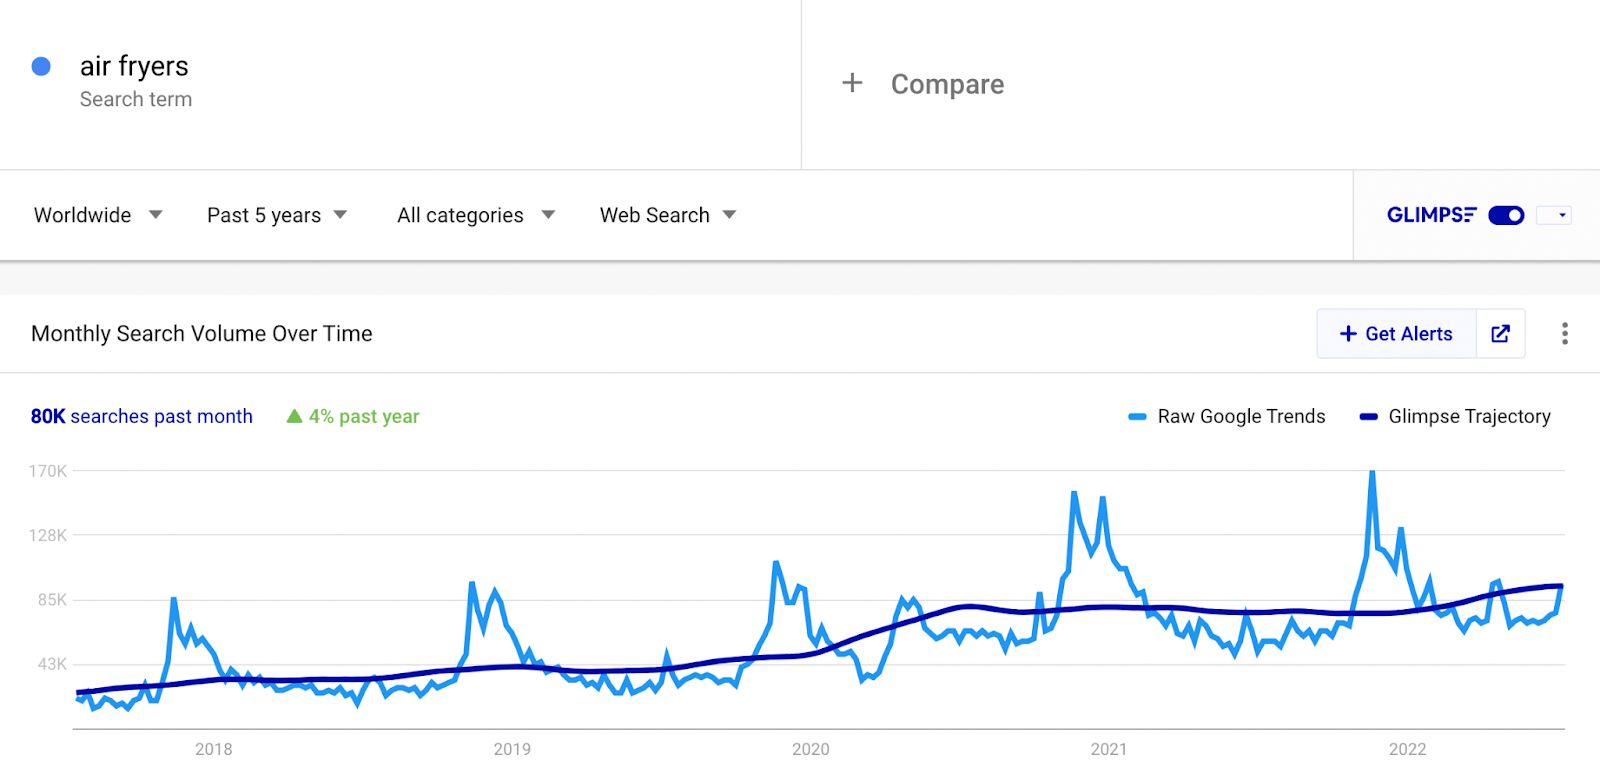Click the 2021 label on the timeline axis

tap(1108, 749)
